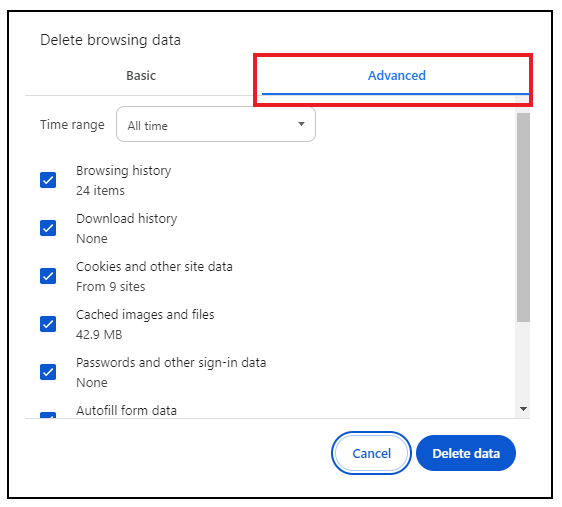Viewport: 562px width, 507px height.
Task: Click the Browsing history label
Action: pos(124,171)
